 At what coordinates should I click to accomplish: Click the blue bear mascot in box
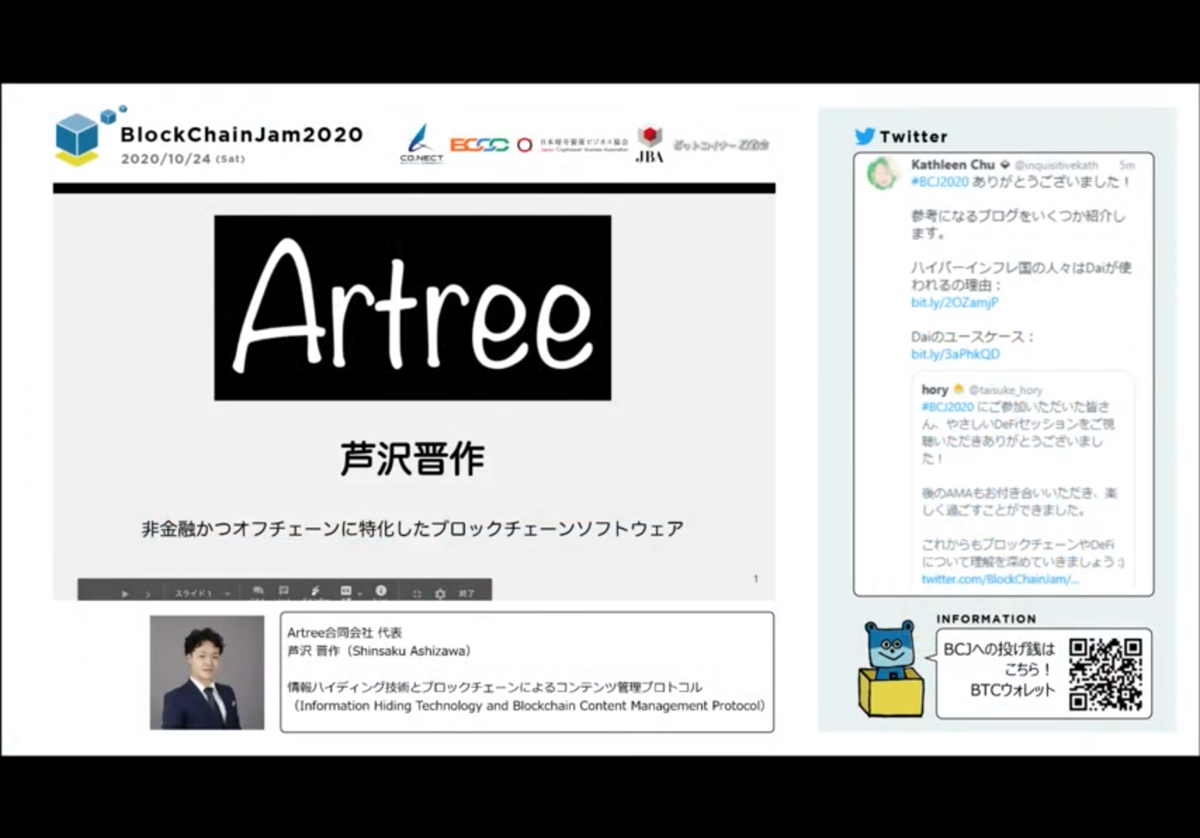[x=890, y=667]
